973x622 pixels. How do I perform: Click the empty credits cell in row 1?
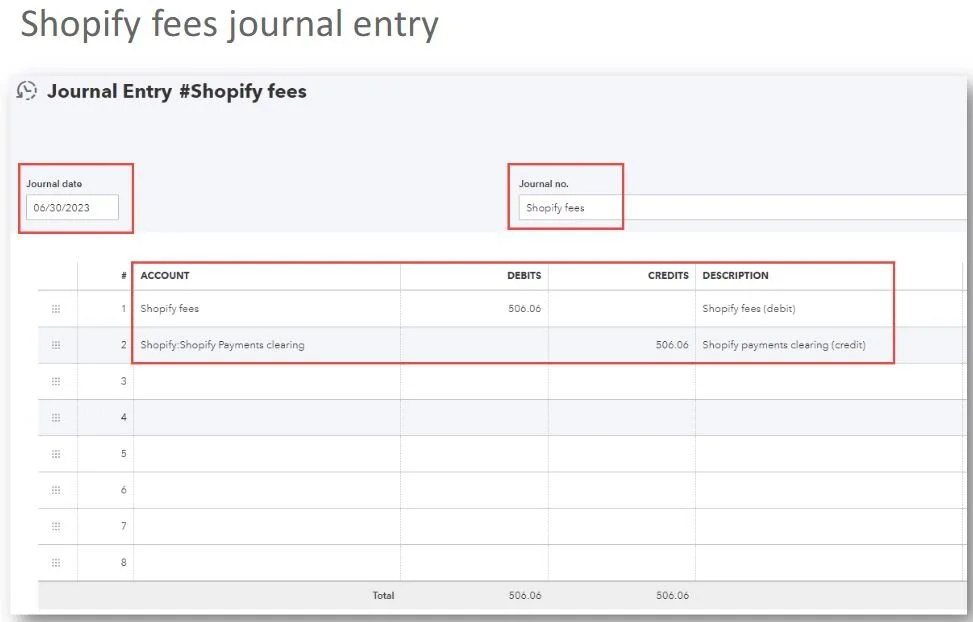[622, 309]
